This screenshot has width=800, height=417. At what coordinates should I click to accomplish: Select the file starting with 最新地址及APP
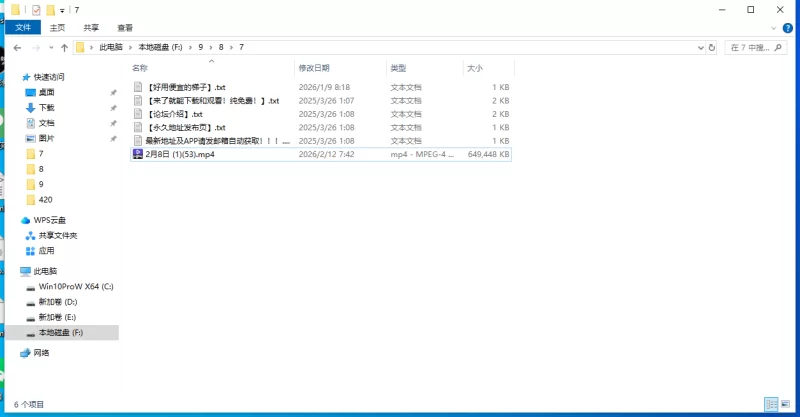218,140
